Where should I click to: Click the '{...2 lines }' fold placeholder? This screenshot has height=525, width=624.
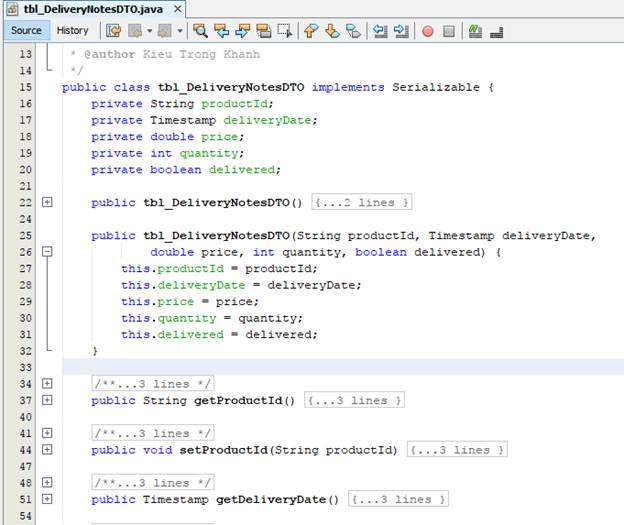point(361,202)
